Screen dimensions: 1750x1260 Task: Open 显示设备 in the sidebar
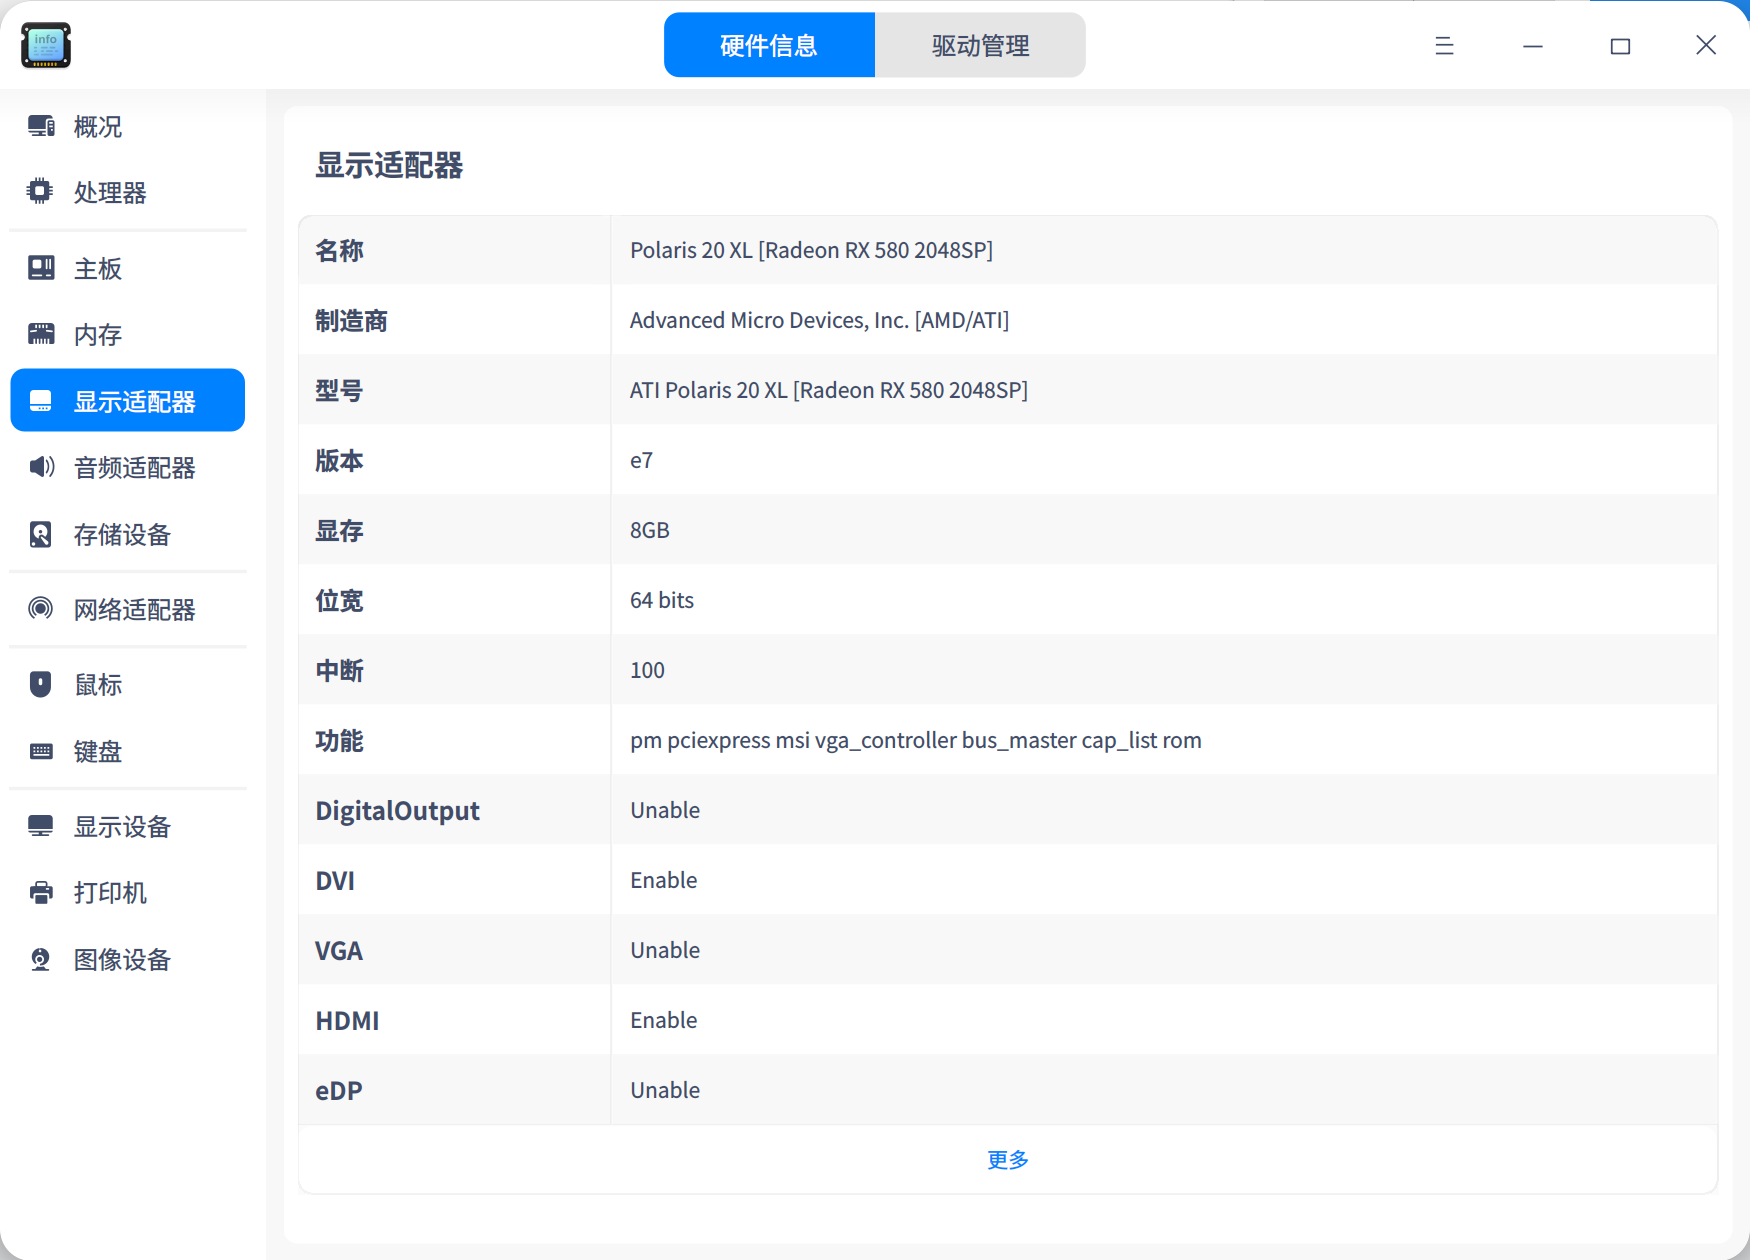(x=128, y=826)
